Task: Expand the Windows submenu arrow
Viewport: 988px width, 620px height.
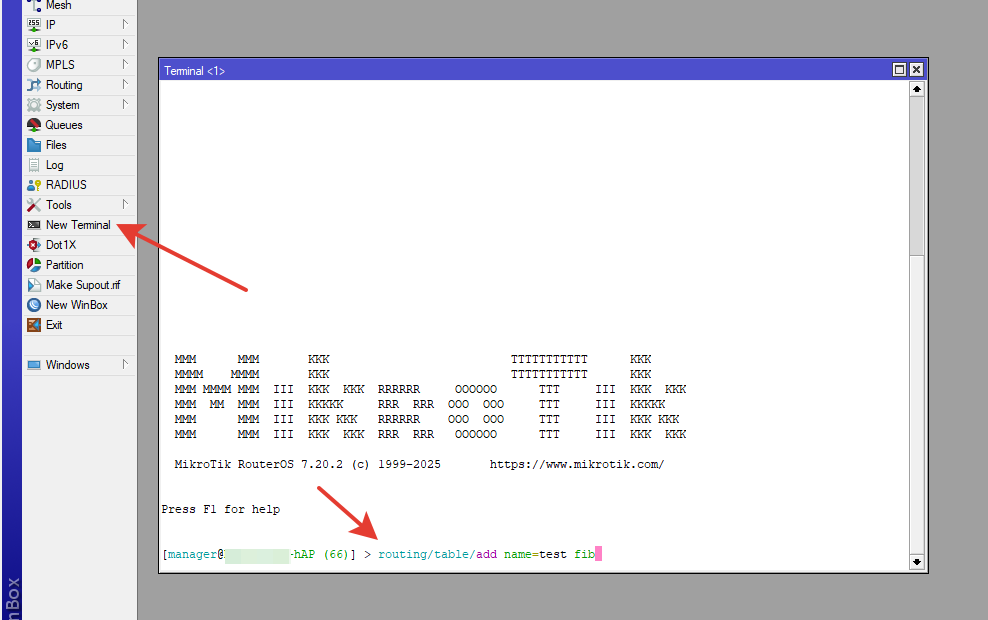Action: 125,365
